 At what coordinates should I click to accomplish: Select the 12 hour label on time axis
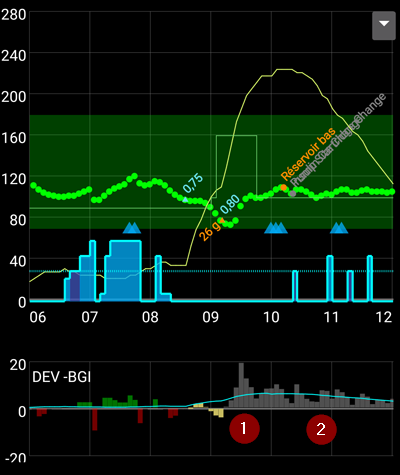click(x=384, y=317)
